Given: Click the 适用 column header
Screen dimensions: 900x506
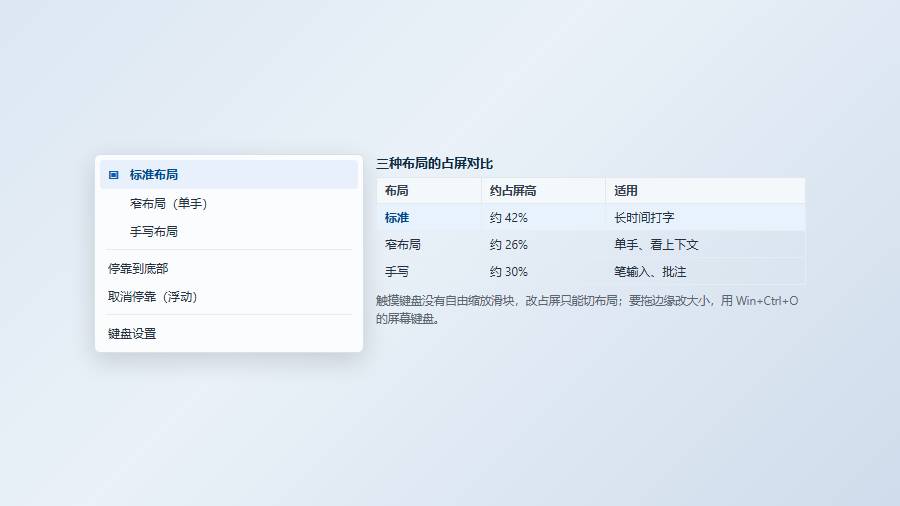Looking at the screenshot, I should 705,191.
